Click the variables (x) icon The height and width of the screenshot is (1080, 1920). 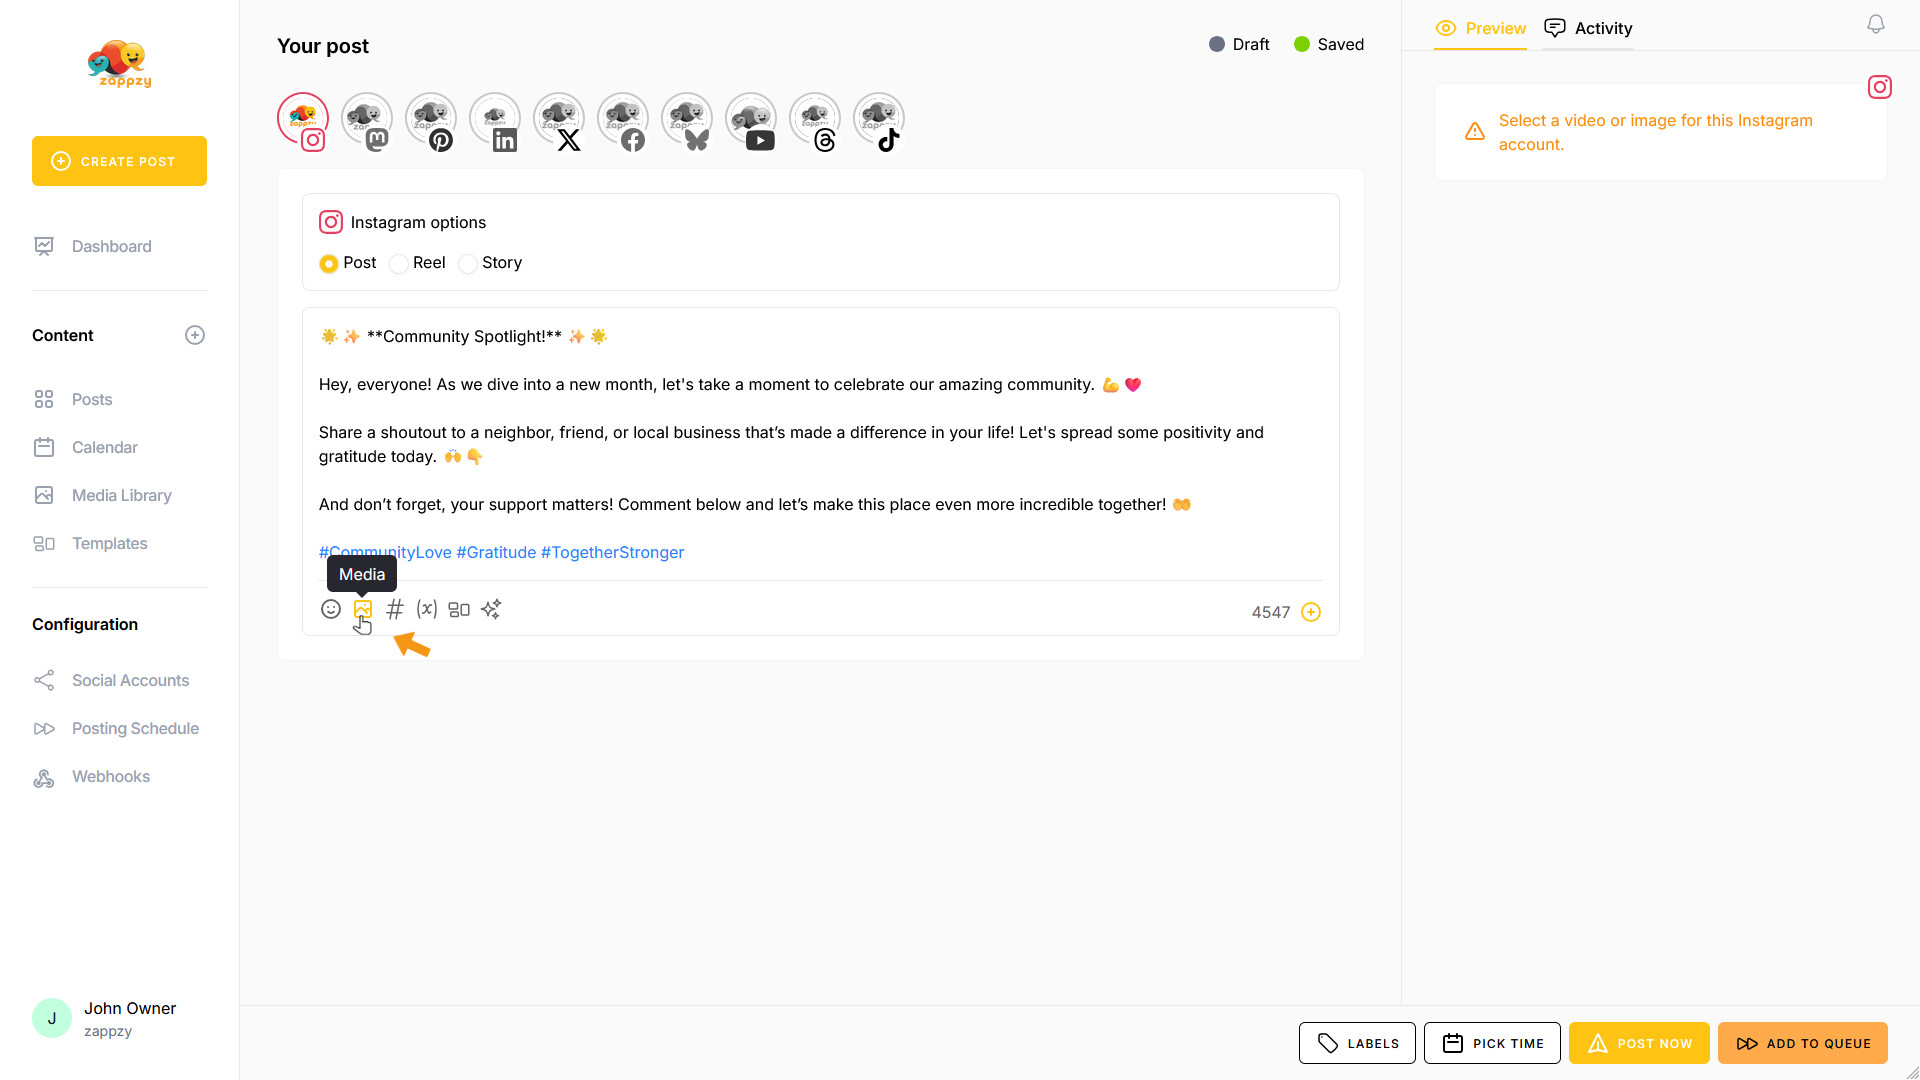click(x=427, y=609)
